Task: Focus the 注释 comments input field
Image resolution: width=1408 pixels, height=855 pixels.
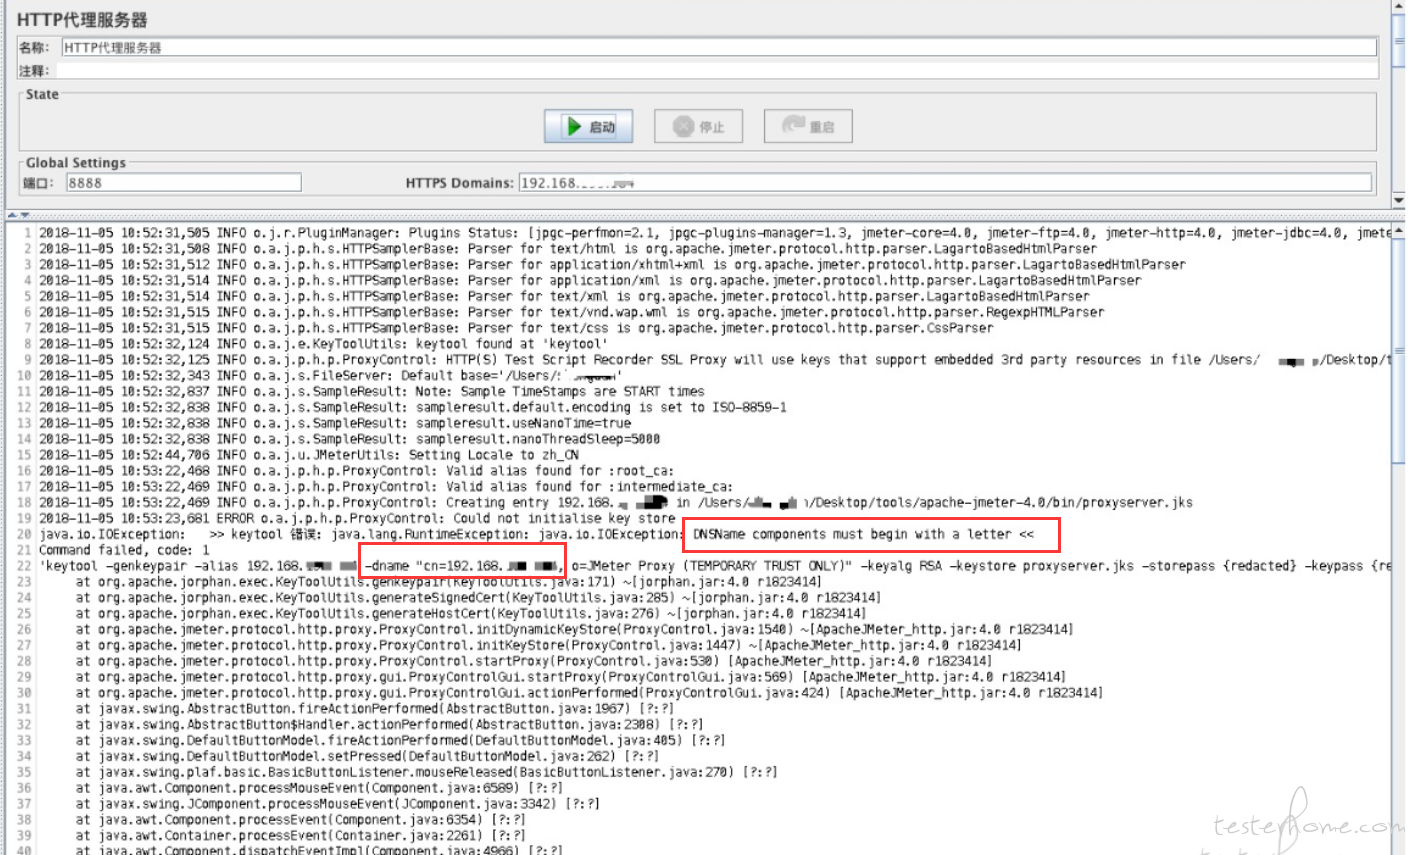Action: [716, 71]
